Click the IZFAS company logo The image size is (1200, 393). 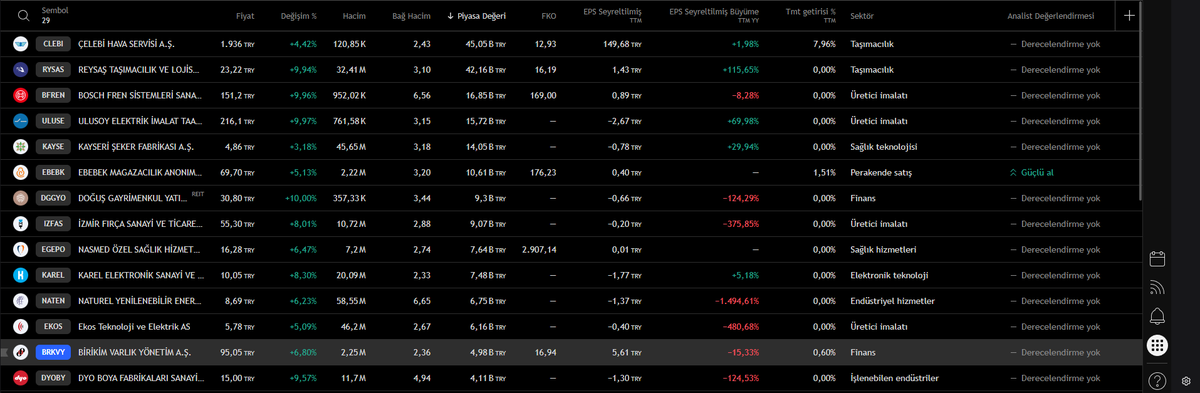click(21, 224)
